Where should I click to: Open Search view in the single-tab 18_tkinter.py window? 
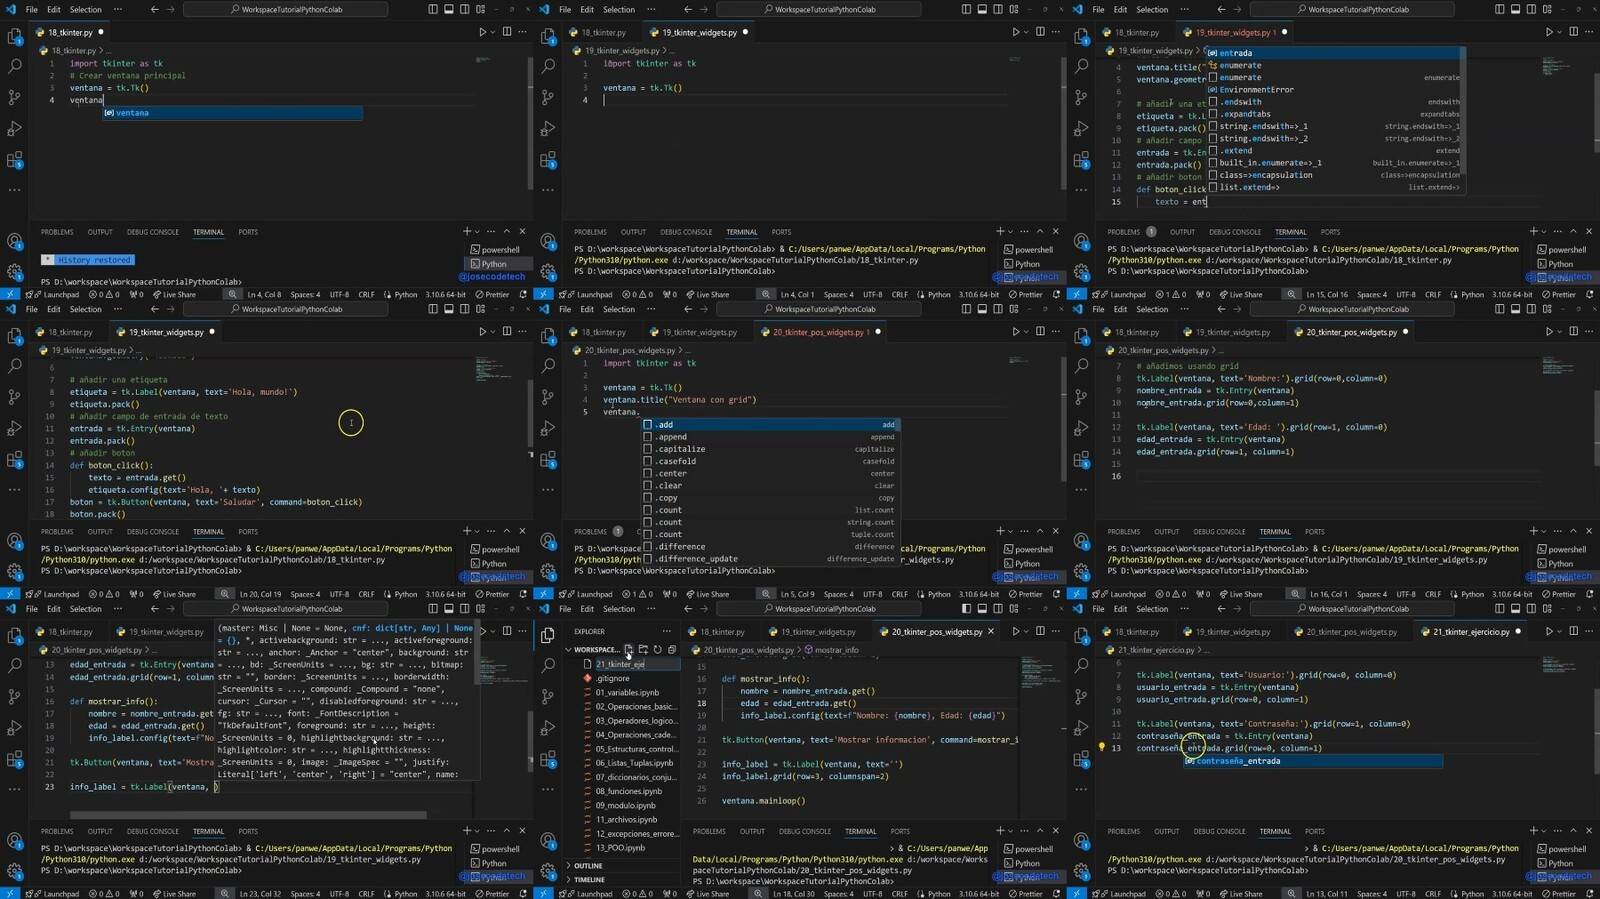pyautogui.click(x=15, y=67)
